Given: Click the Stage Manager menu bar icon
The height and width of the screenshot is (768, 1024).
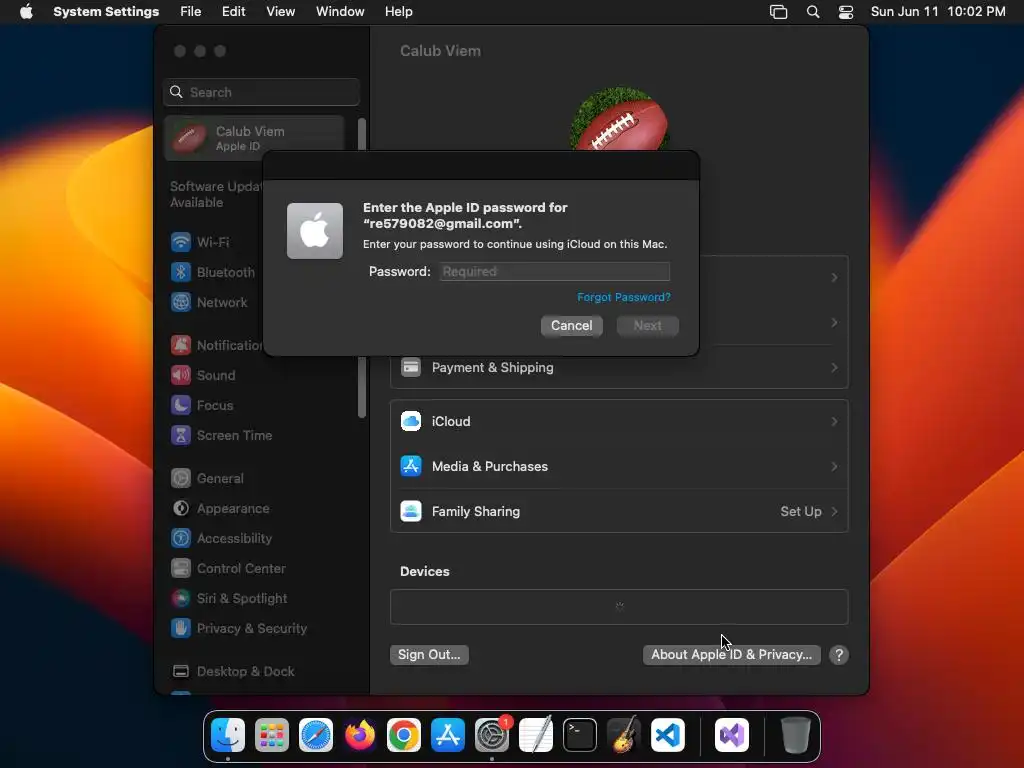Looking at the screenshot, I should pyautogui.click(x=778, y=12).
